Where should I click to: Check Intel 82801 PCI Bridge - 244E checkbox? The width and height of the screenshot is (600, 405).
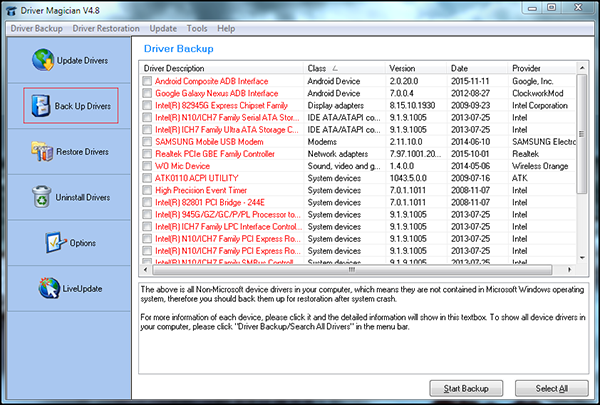(147, 202)
